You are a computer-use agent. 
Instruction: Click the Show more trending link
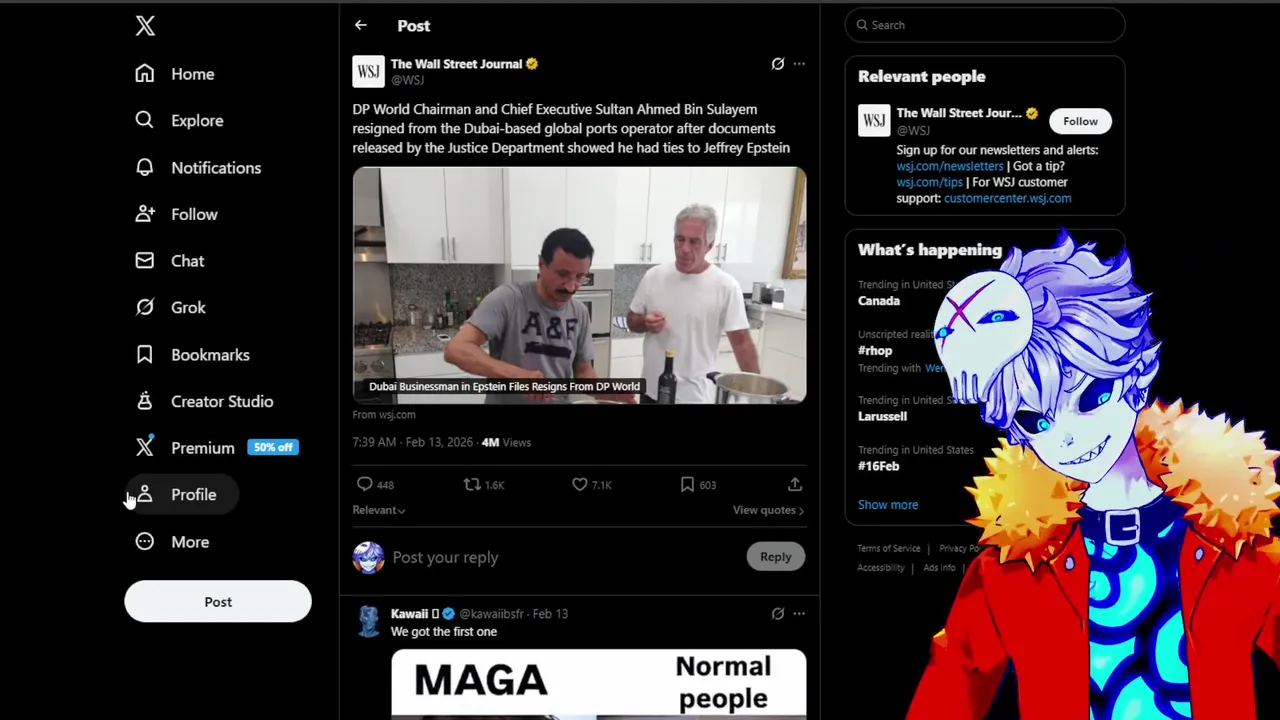point(888,505)
